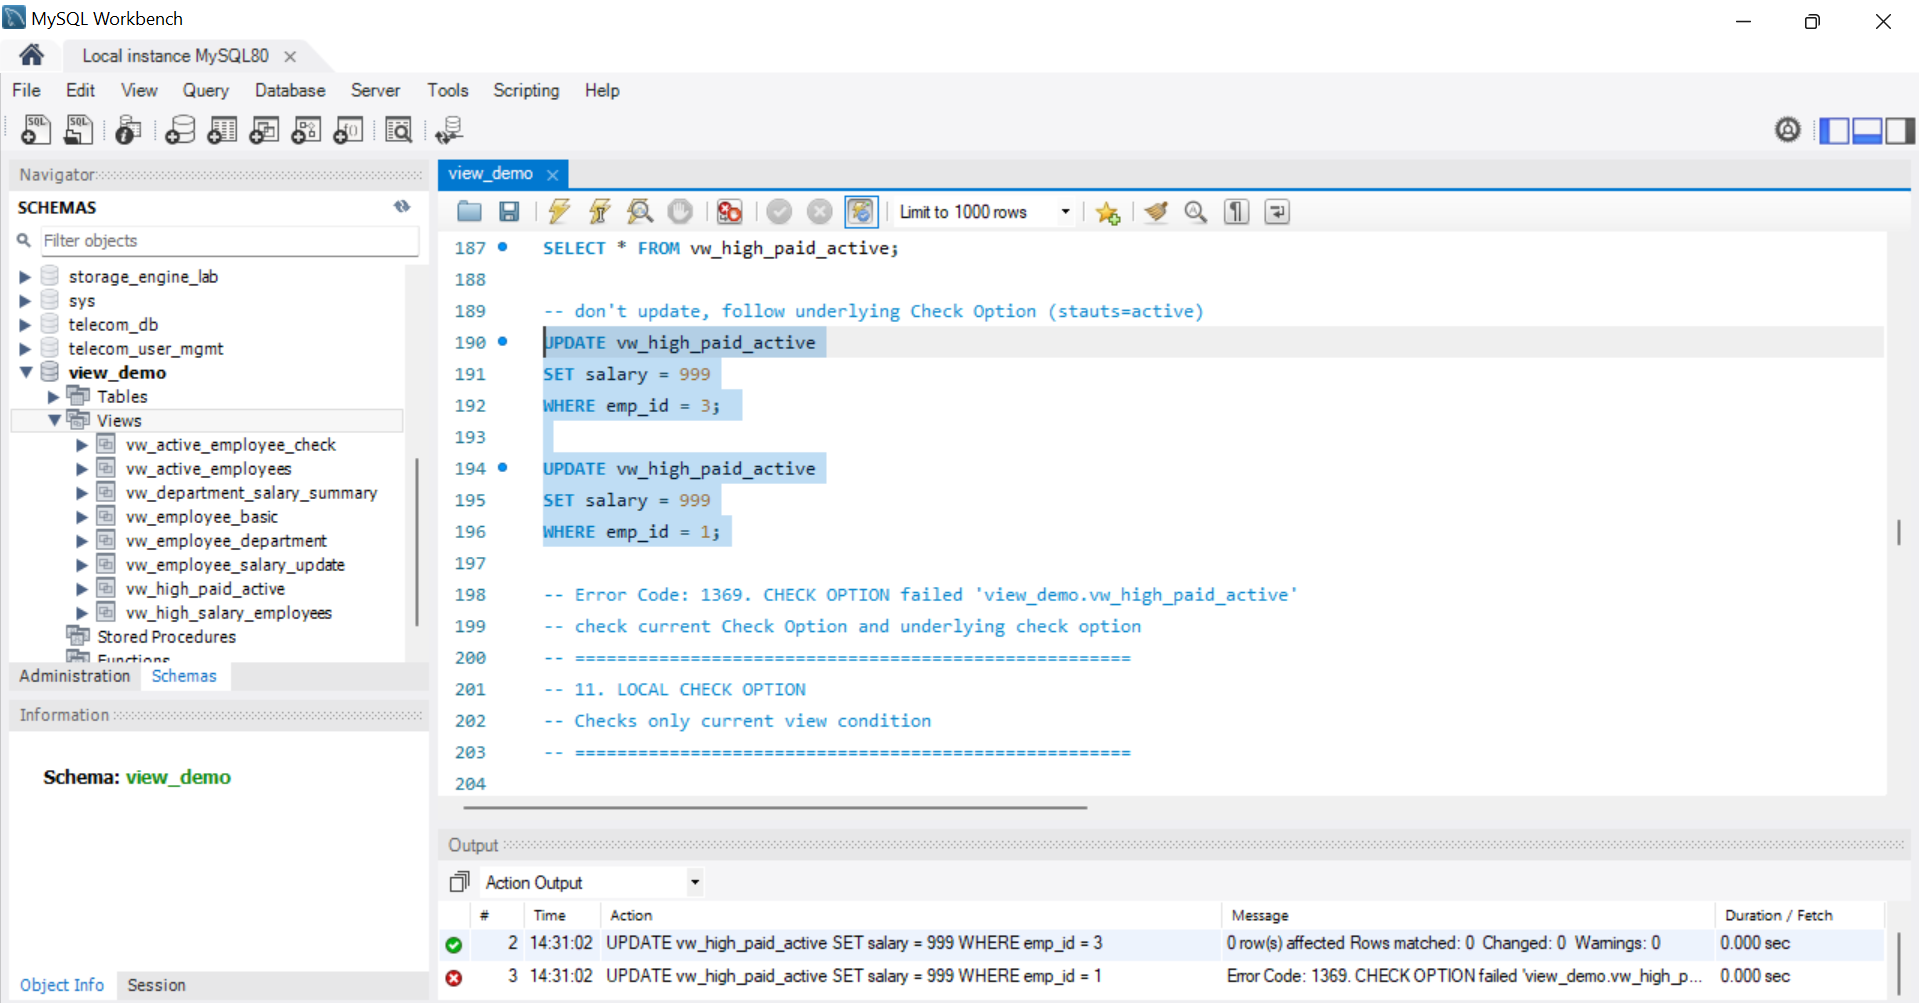The image size is (1919, 1003).
Task: Select vw_department_salary_summary view
Action: (x=251, y=493)
